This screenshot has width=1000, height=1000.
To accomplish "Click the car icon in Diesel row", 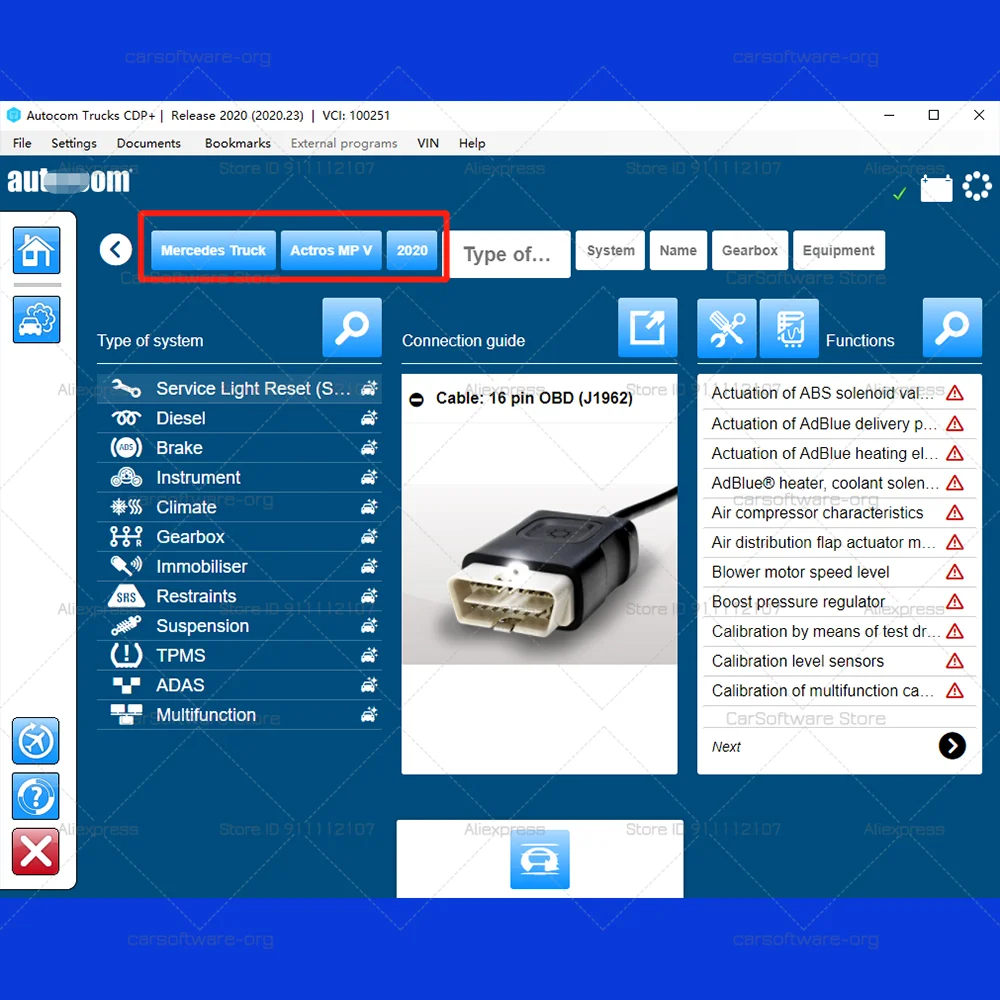I will tap(369, 418).
